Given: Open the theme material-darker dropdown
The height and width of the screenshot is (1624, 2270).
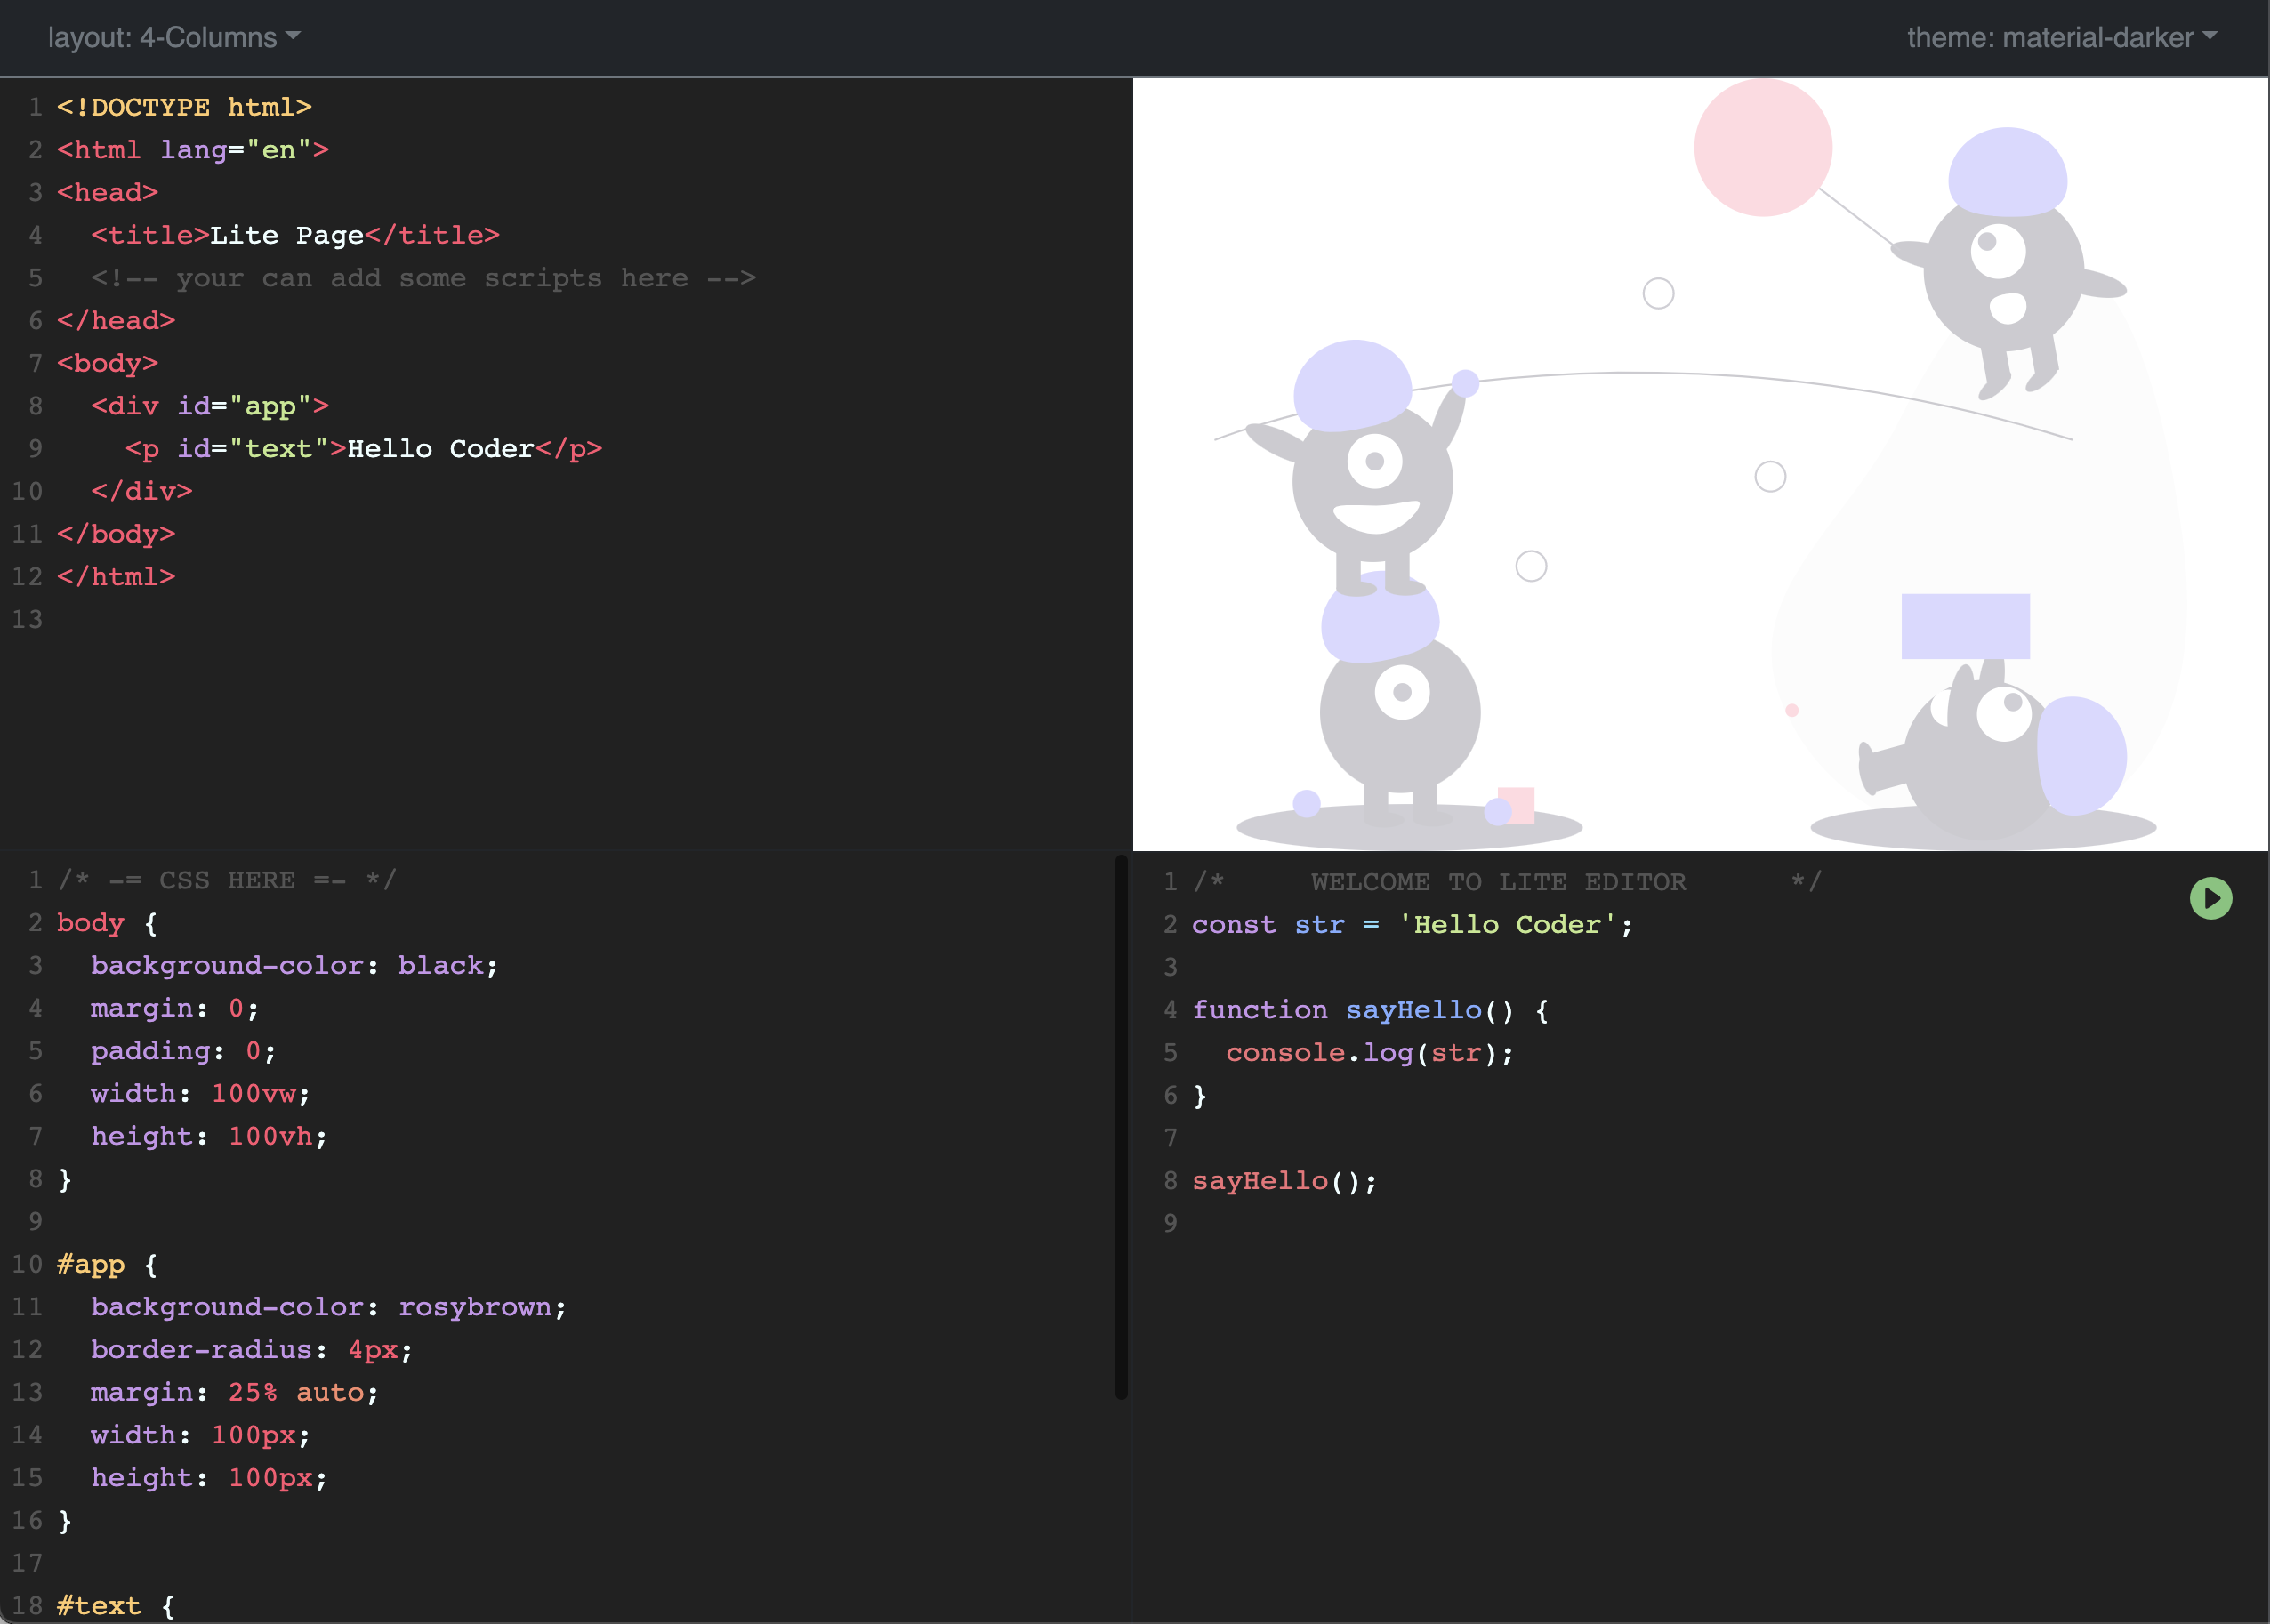Looking at the screenshot, I should [2060, 38].
